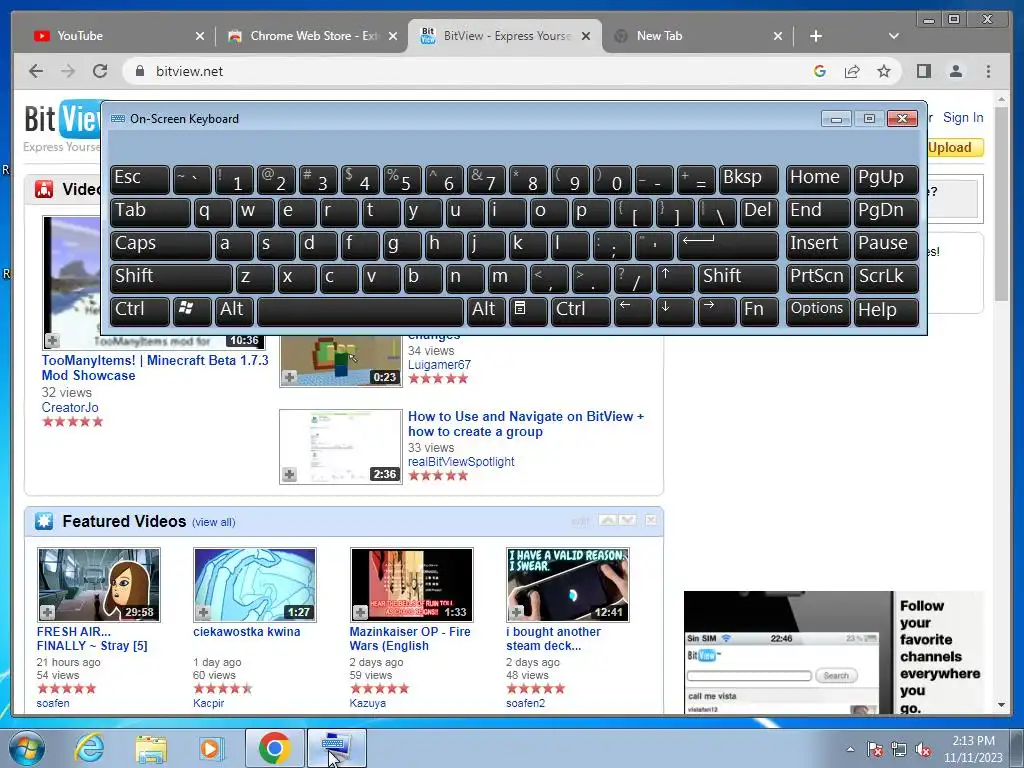
Task: Open Luigamer67 channel link
Action: click(x=439, y=365)
